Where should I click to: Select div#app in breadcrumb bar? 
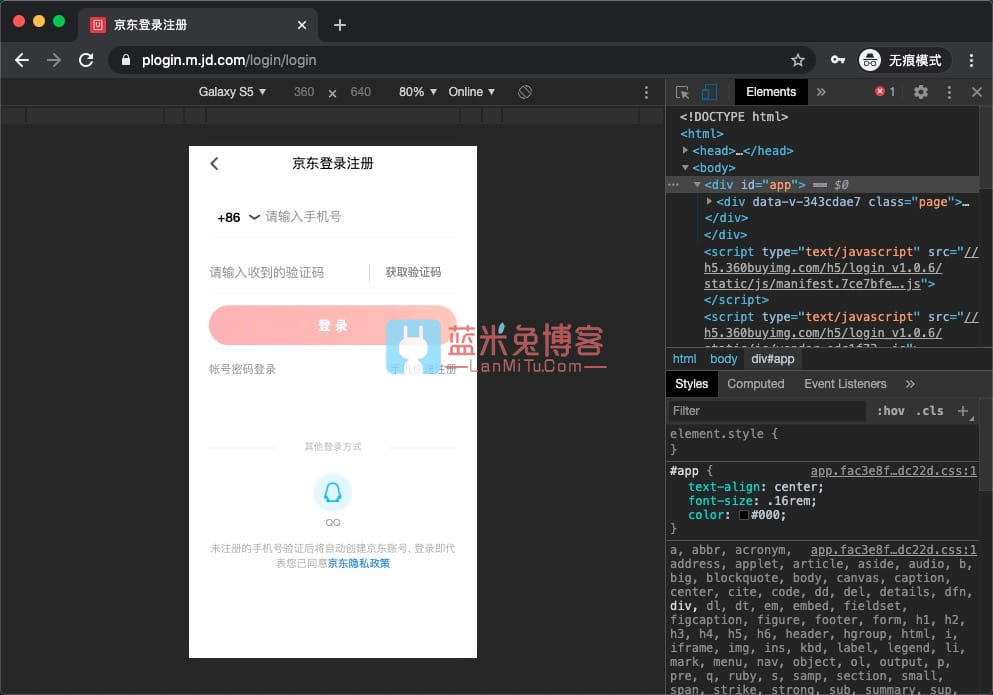tap(773, 359)
